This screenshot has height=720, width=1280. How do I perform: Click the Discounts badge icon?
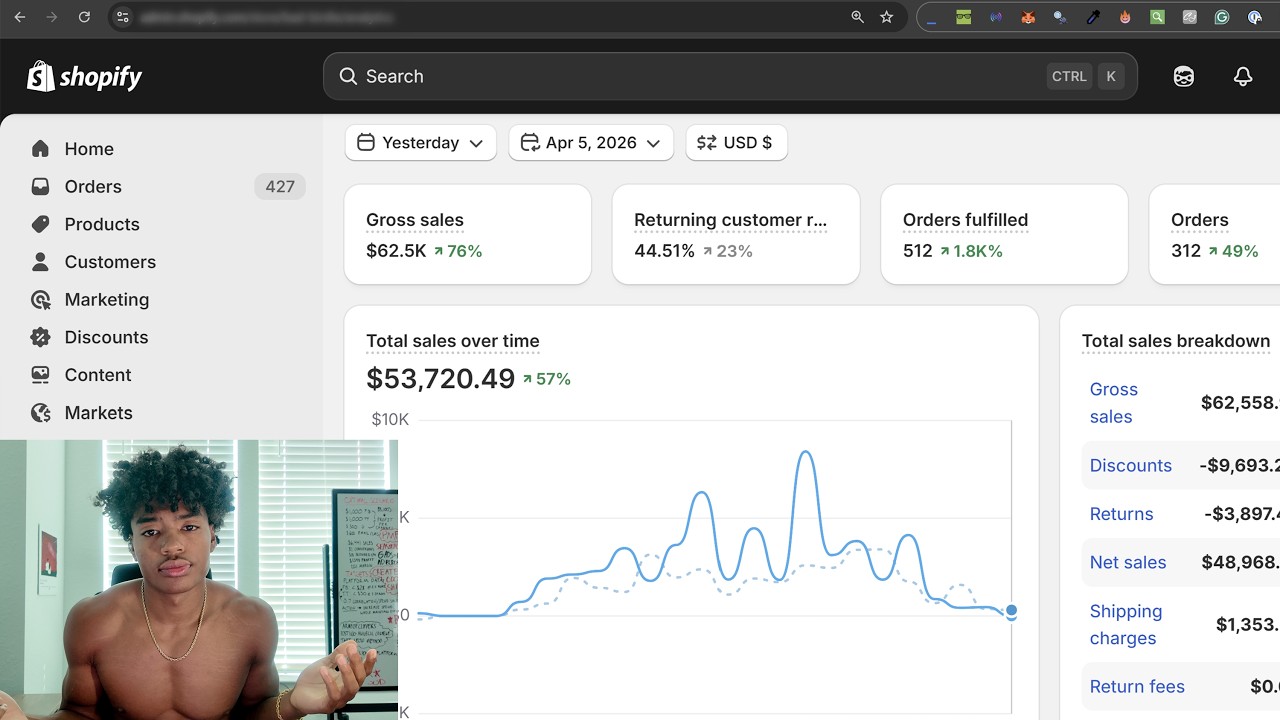(x=40, y=337)
